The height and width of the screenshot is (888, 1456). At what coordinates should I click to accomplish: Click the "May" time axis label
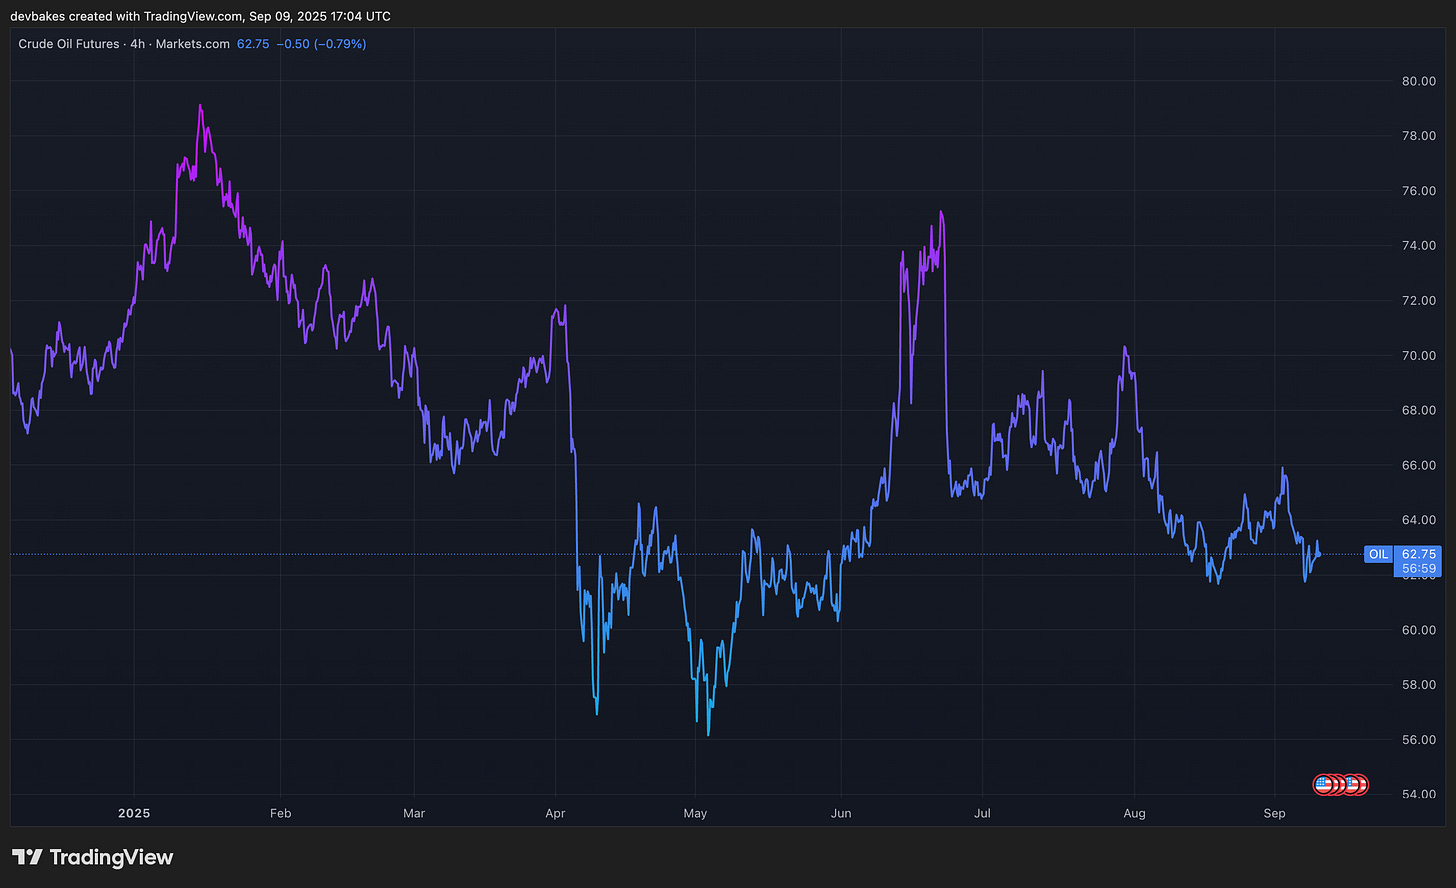695,814
